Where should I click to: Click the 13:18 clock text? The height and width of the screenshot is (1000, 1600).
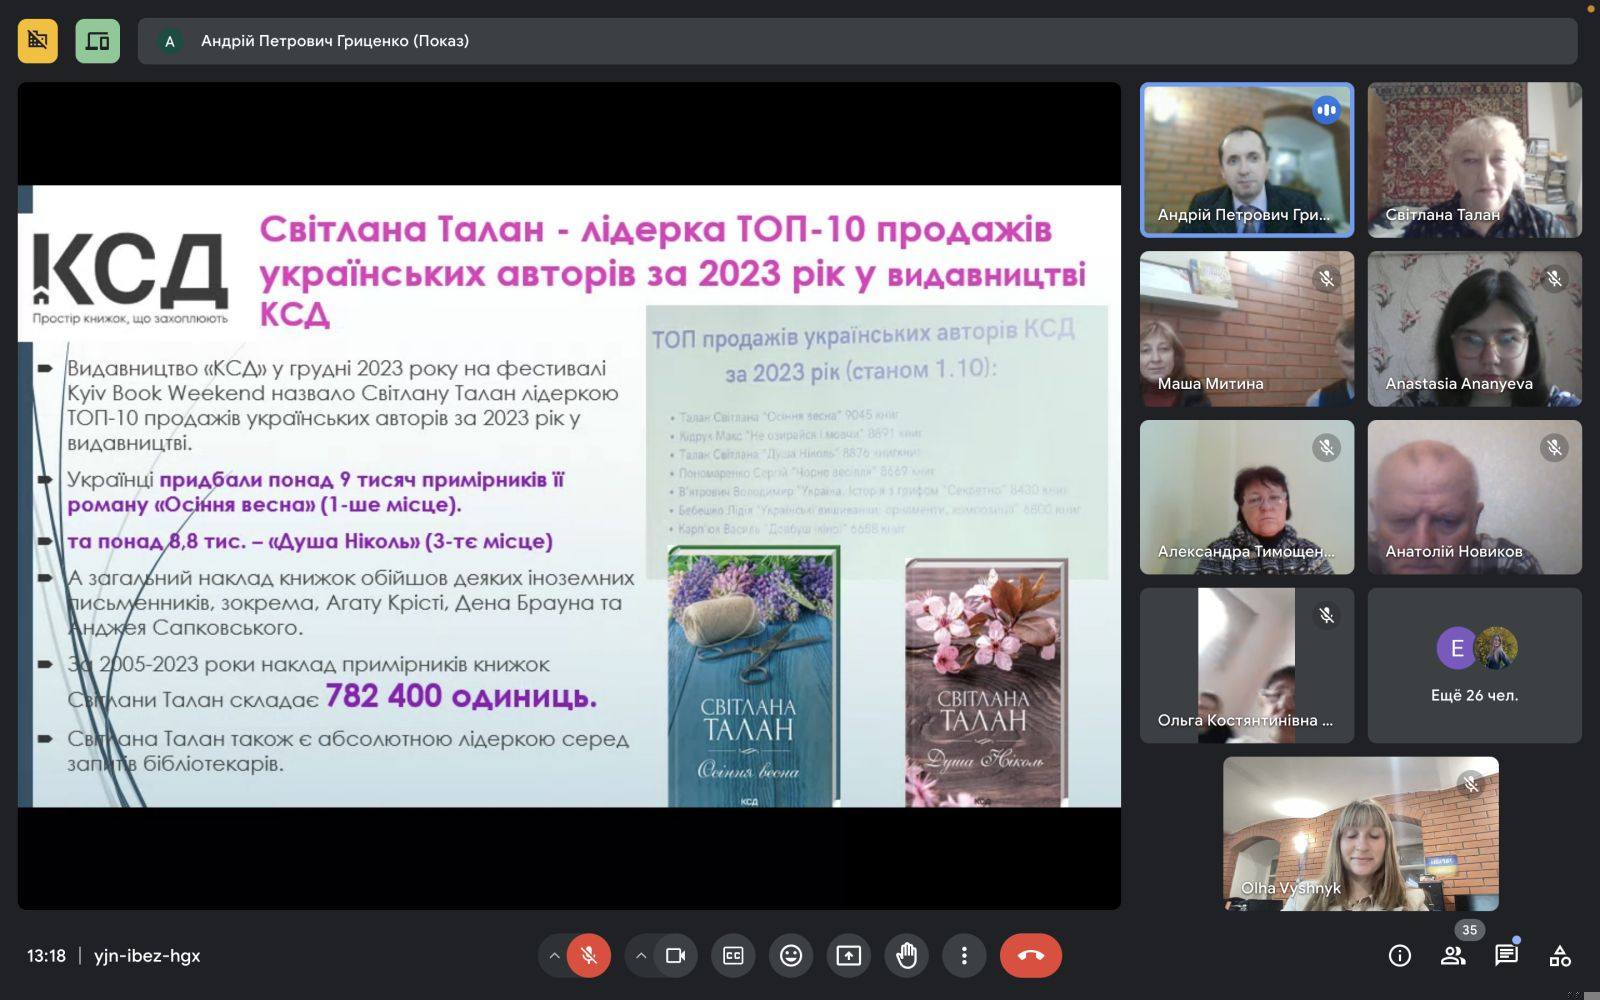(46, 955)
